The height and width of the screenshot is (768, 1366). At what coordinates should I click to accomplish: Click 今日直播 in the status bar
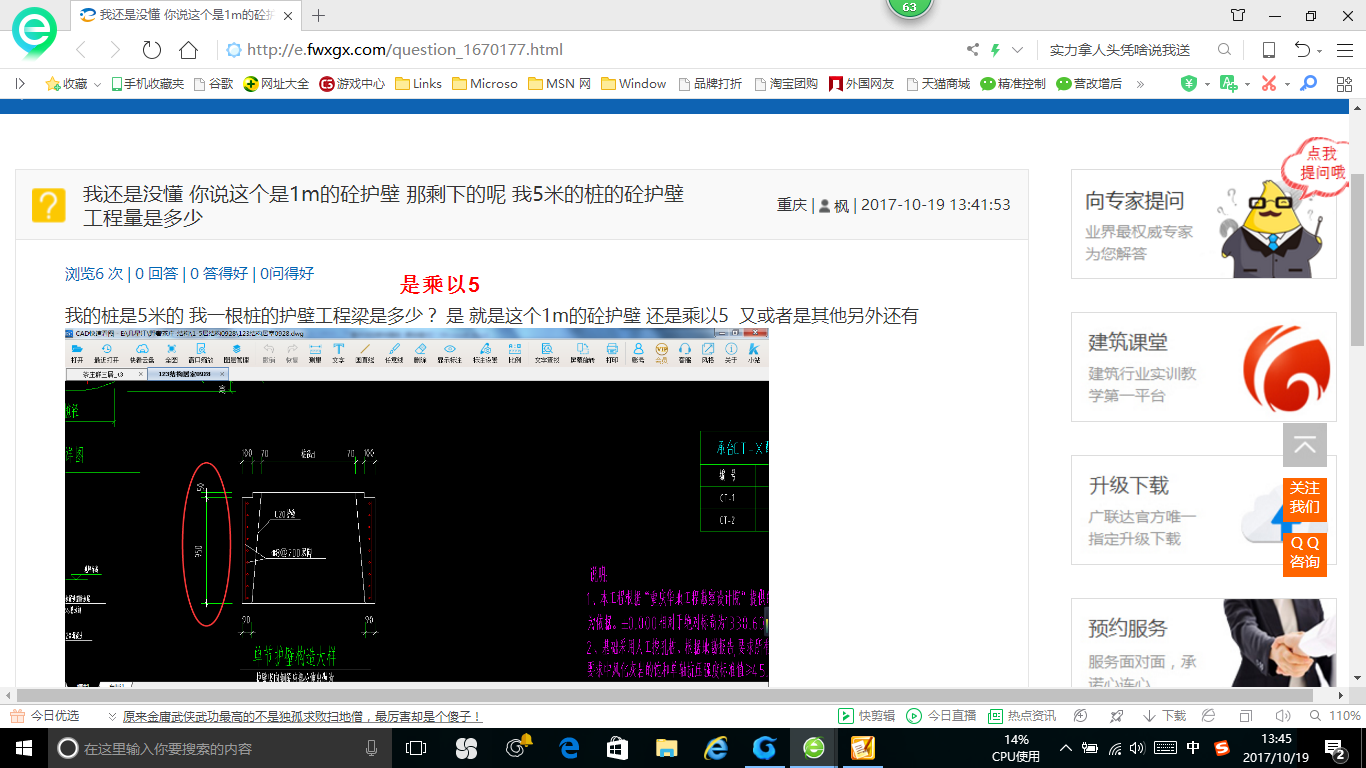[941, 716]
